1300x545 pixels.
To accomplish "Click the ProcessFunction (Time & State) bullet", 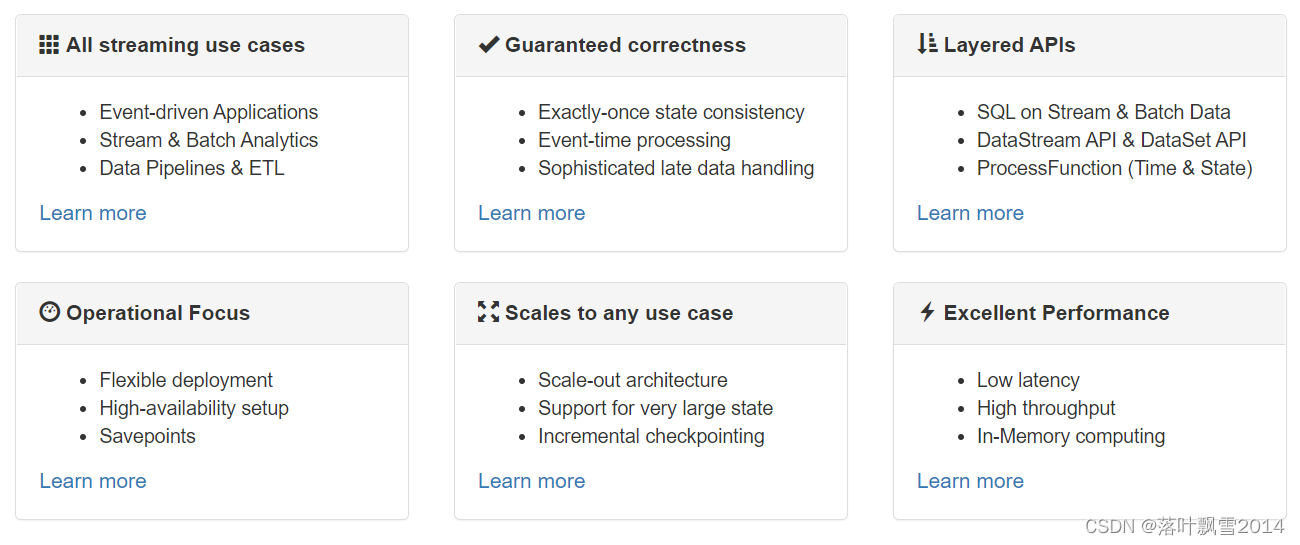I will coord(1114,168).
